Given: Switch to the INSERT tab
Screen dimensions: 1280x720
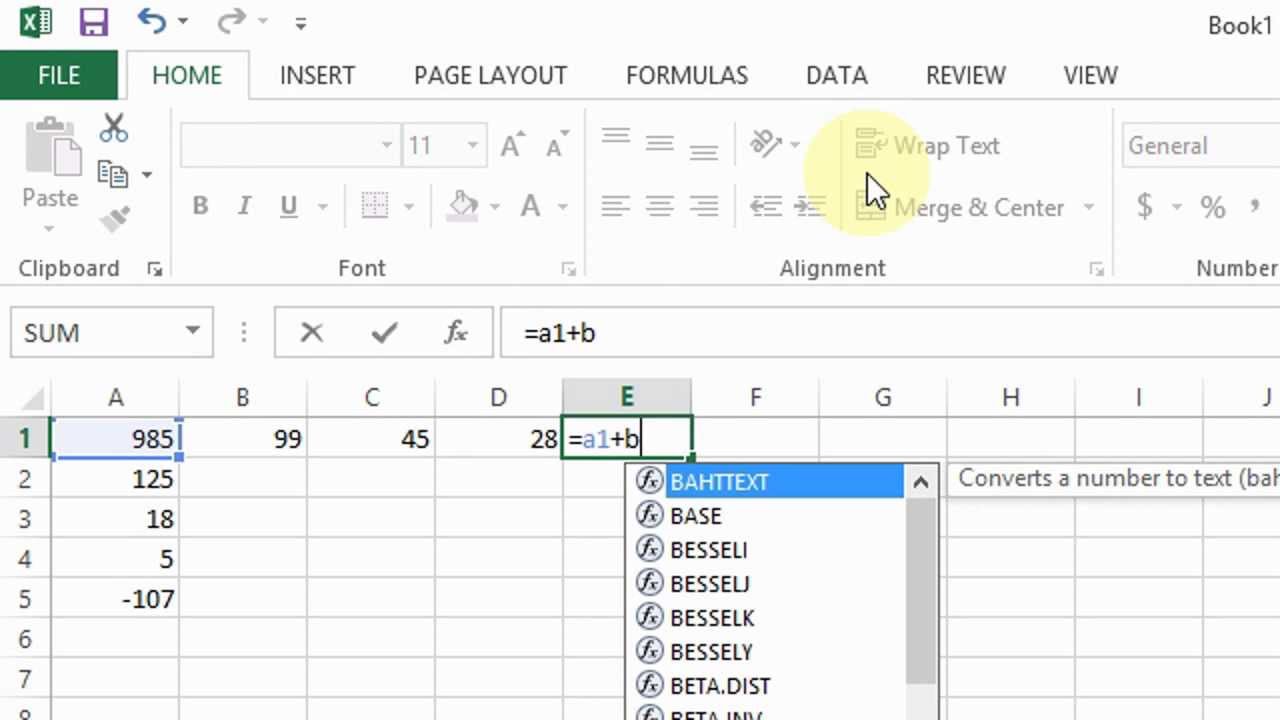Looking at the screenshot, I should 317,76.
